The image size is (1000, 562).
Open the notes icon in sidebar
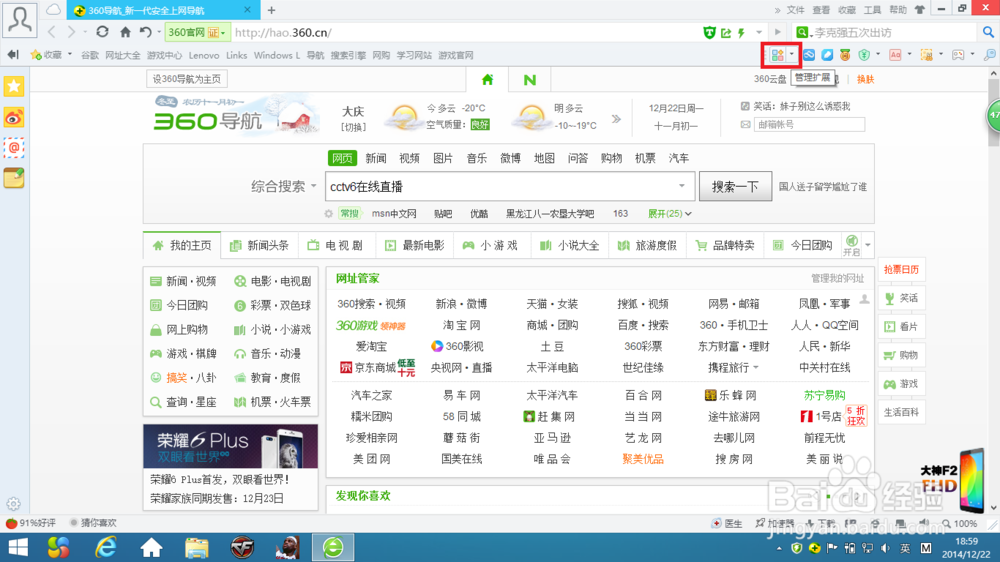point(14,178)
